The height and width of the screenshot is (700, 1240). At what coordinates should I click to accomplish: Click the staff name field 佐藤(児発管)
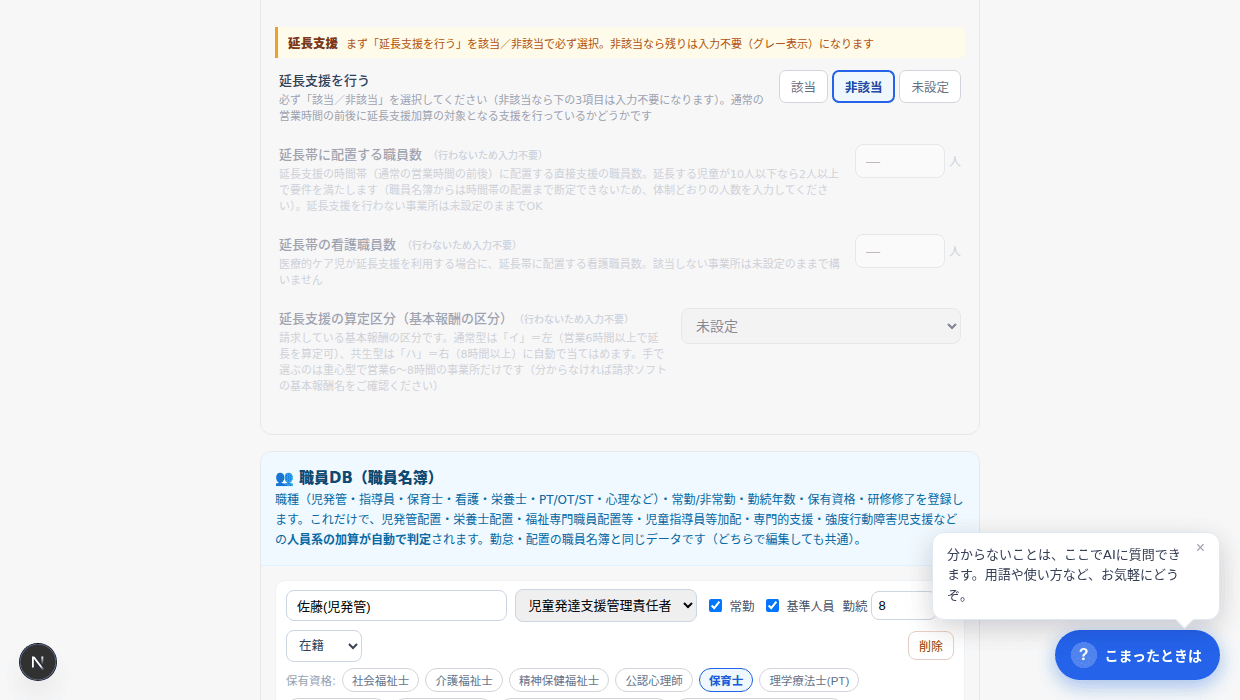[396, 606]
